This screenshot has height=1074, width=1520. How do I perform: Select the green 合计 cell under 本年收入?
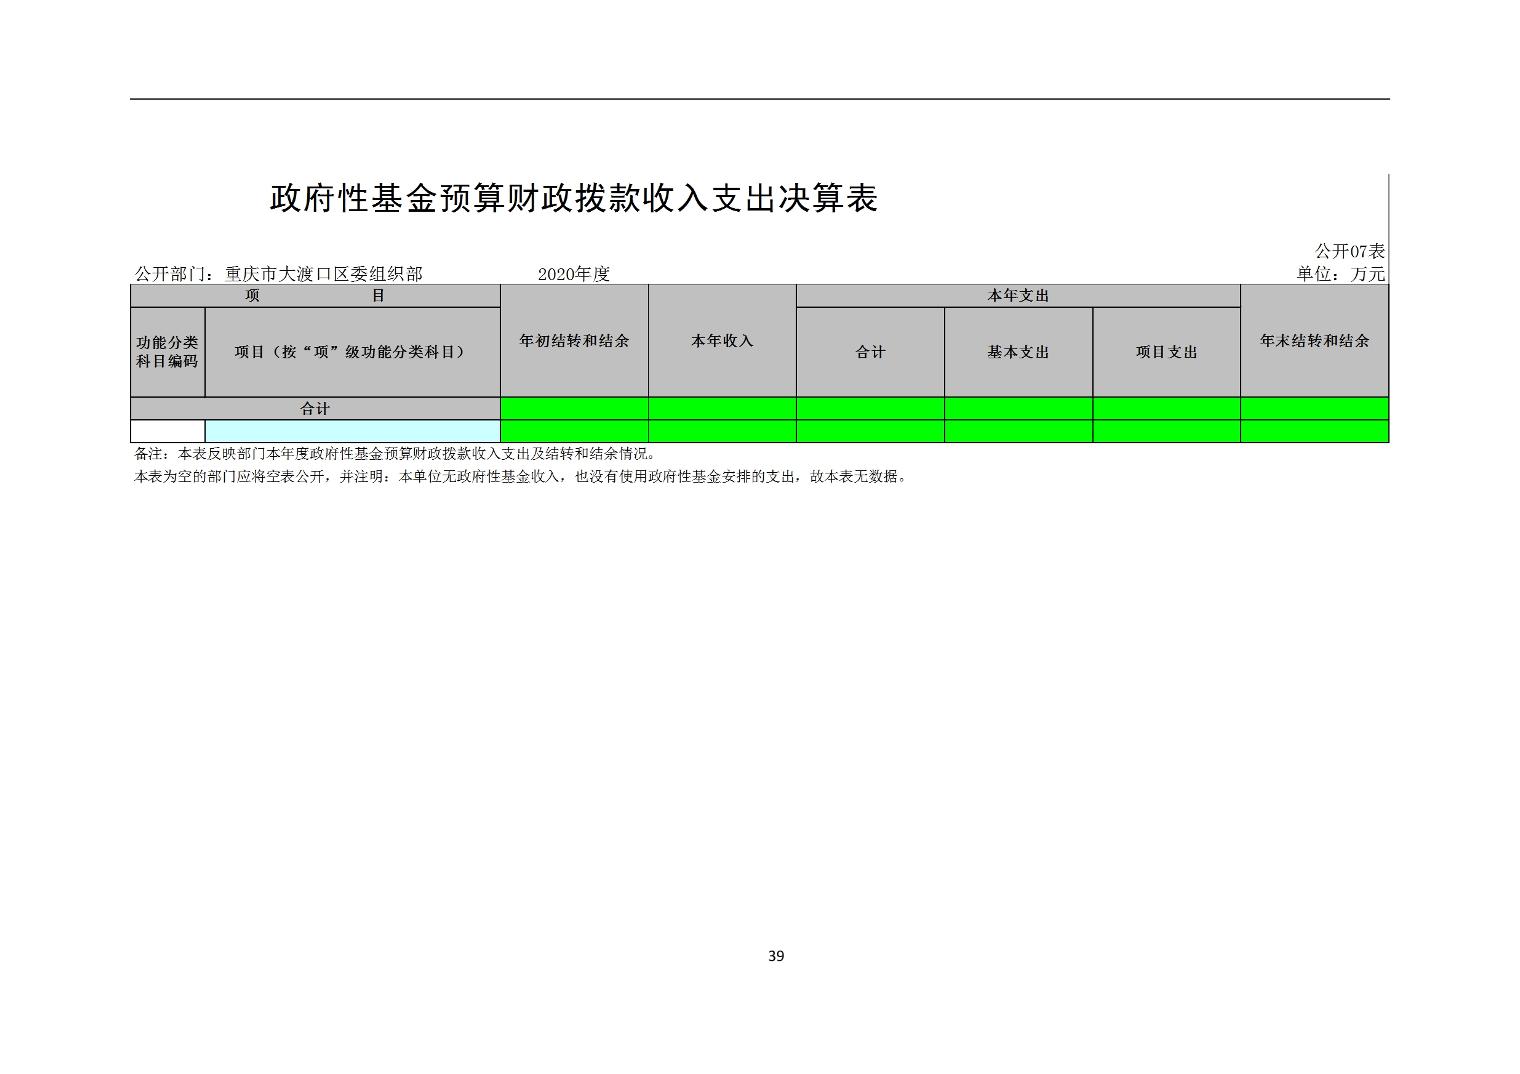721,409
